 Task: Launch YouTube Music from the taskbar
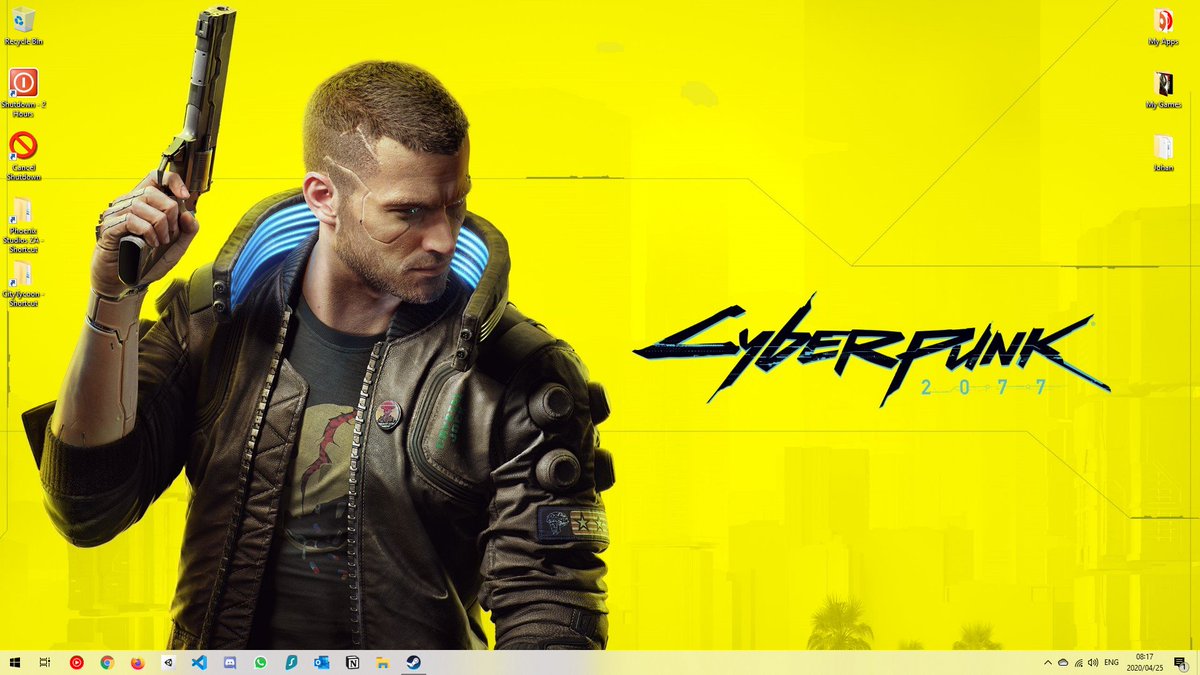tap(77, 662)
